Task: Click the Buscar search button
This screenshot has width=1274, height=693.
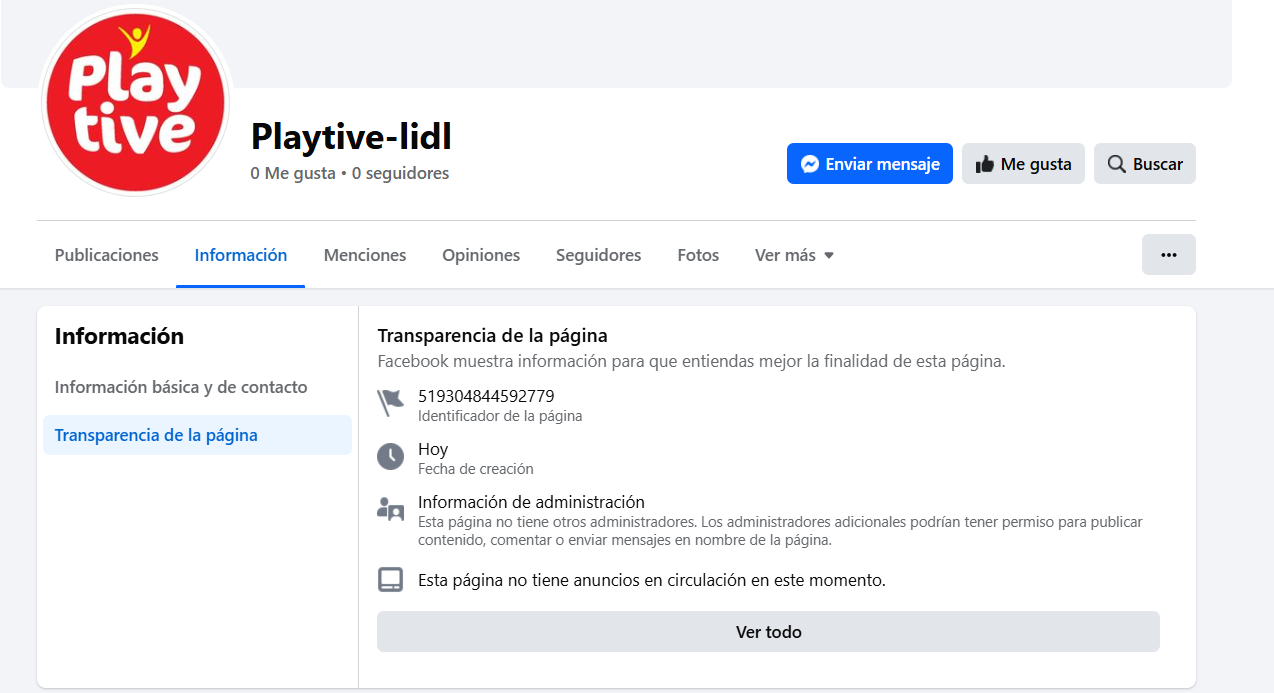Action: tap(1145, 164)
